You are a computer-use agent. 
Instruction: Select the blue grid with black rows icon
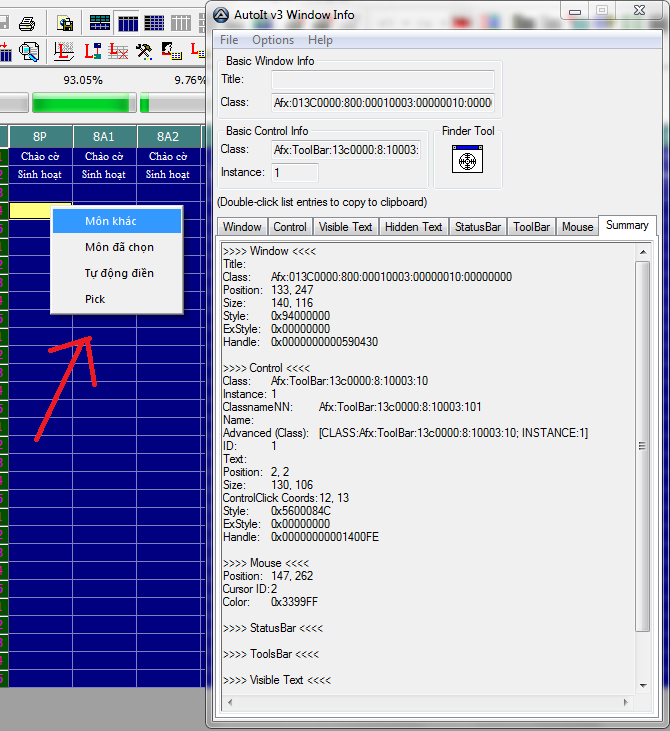(x=154, y=23)
